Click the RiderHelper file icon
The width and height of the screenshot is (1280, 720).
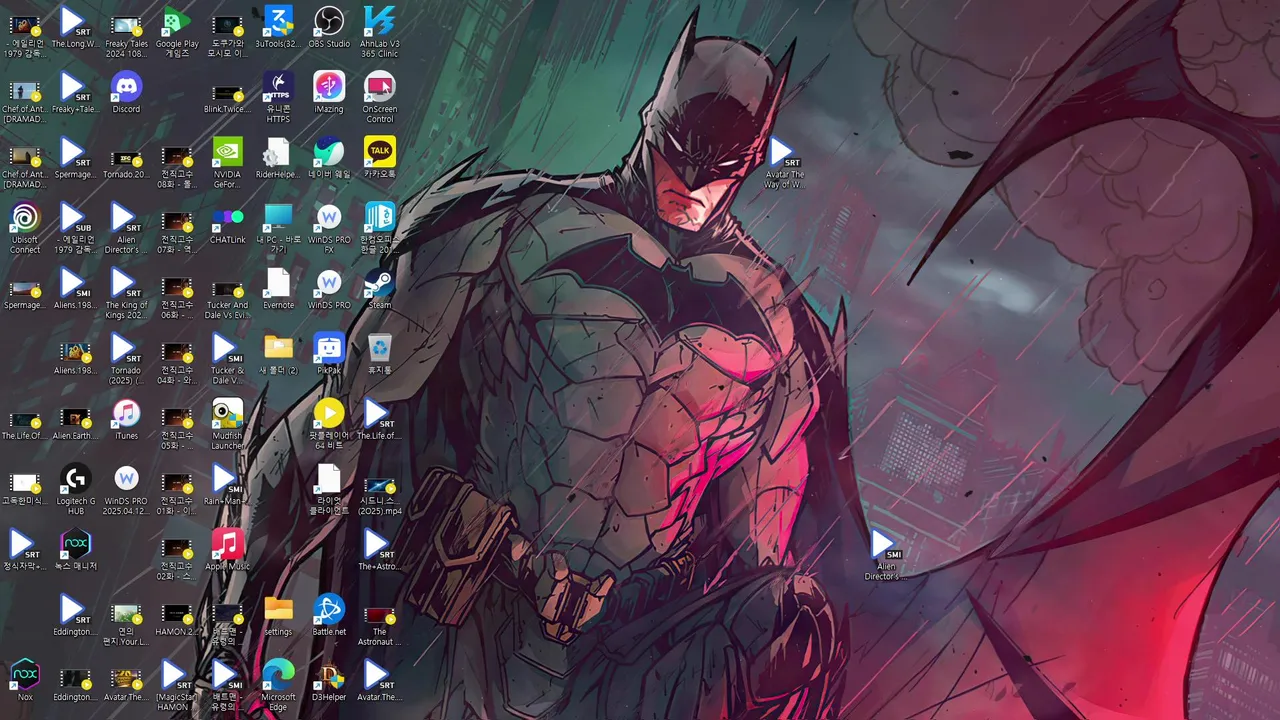click(x=278, y=159)
